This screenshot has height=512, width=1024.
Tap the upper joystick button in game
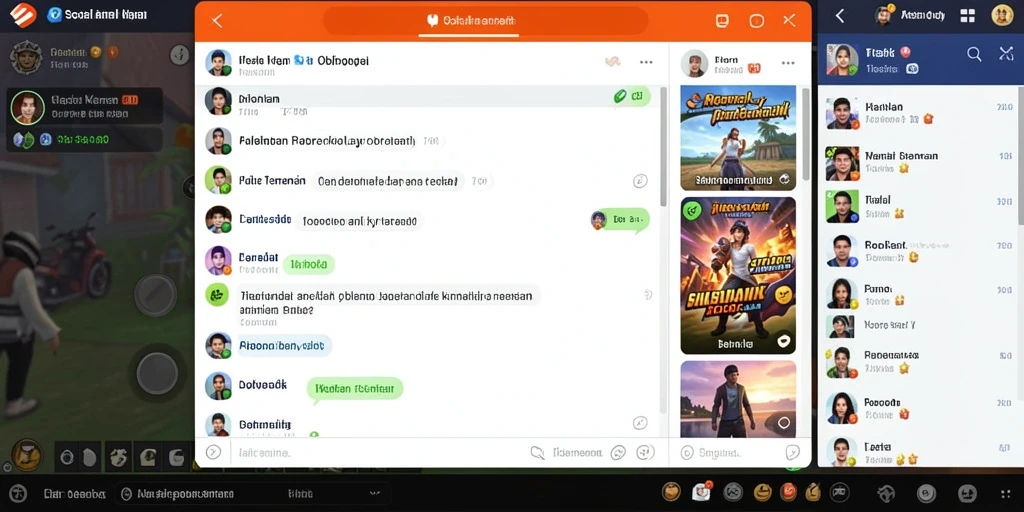pyautogui.click(x=155, y=295)
